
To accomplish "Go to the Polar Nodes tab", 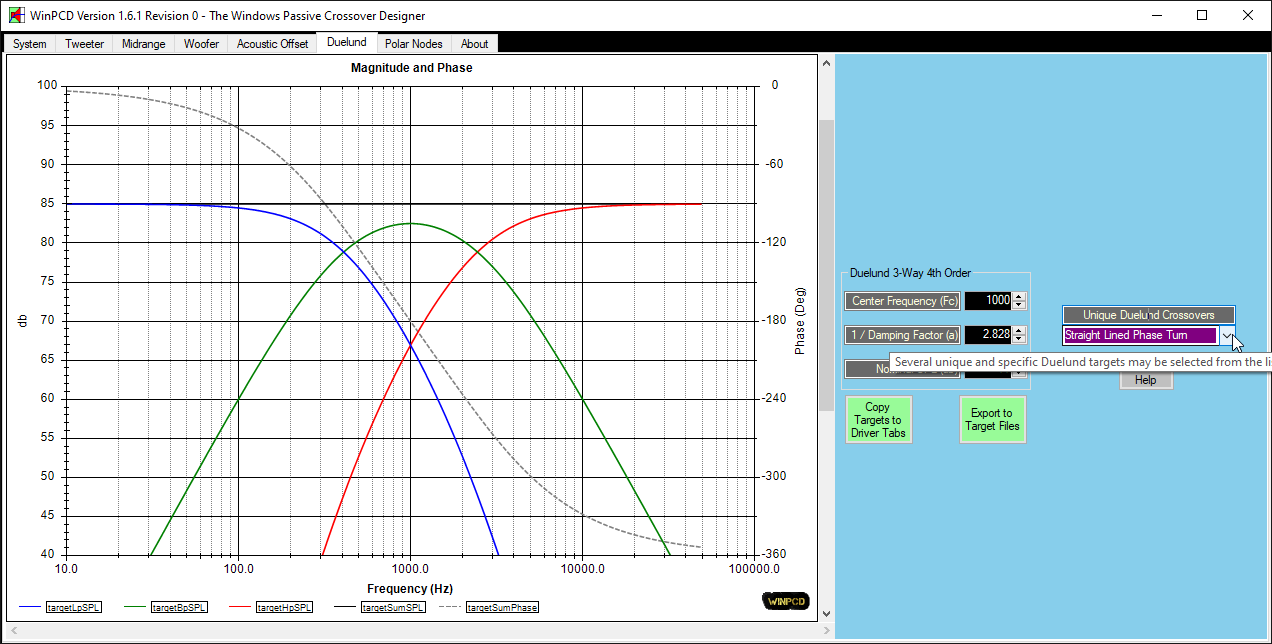I will (413, 44).
